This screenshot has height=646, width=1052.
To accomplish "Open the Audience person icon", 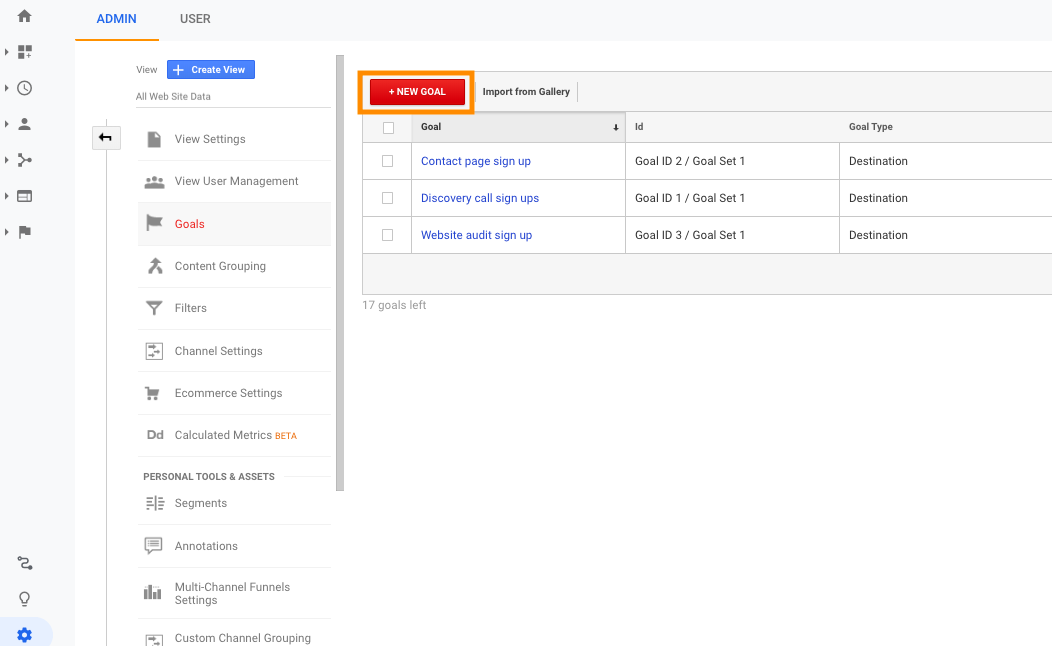I will 25,124.
